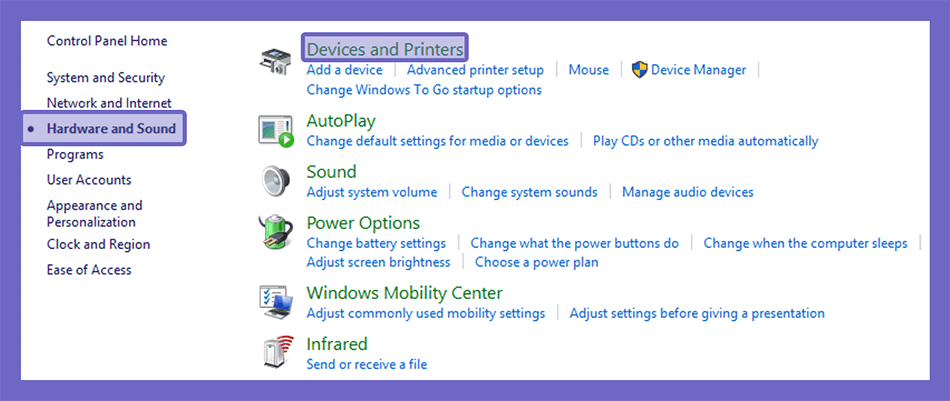The image size is (950, 401).
Task: Open Network and Internet category
Action: tap(109, 103)
